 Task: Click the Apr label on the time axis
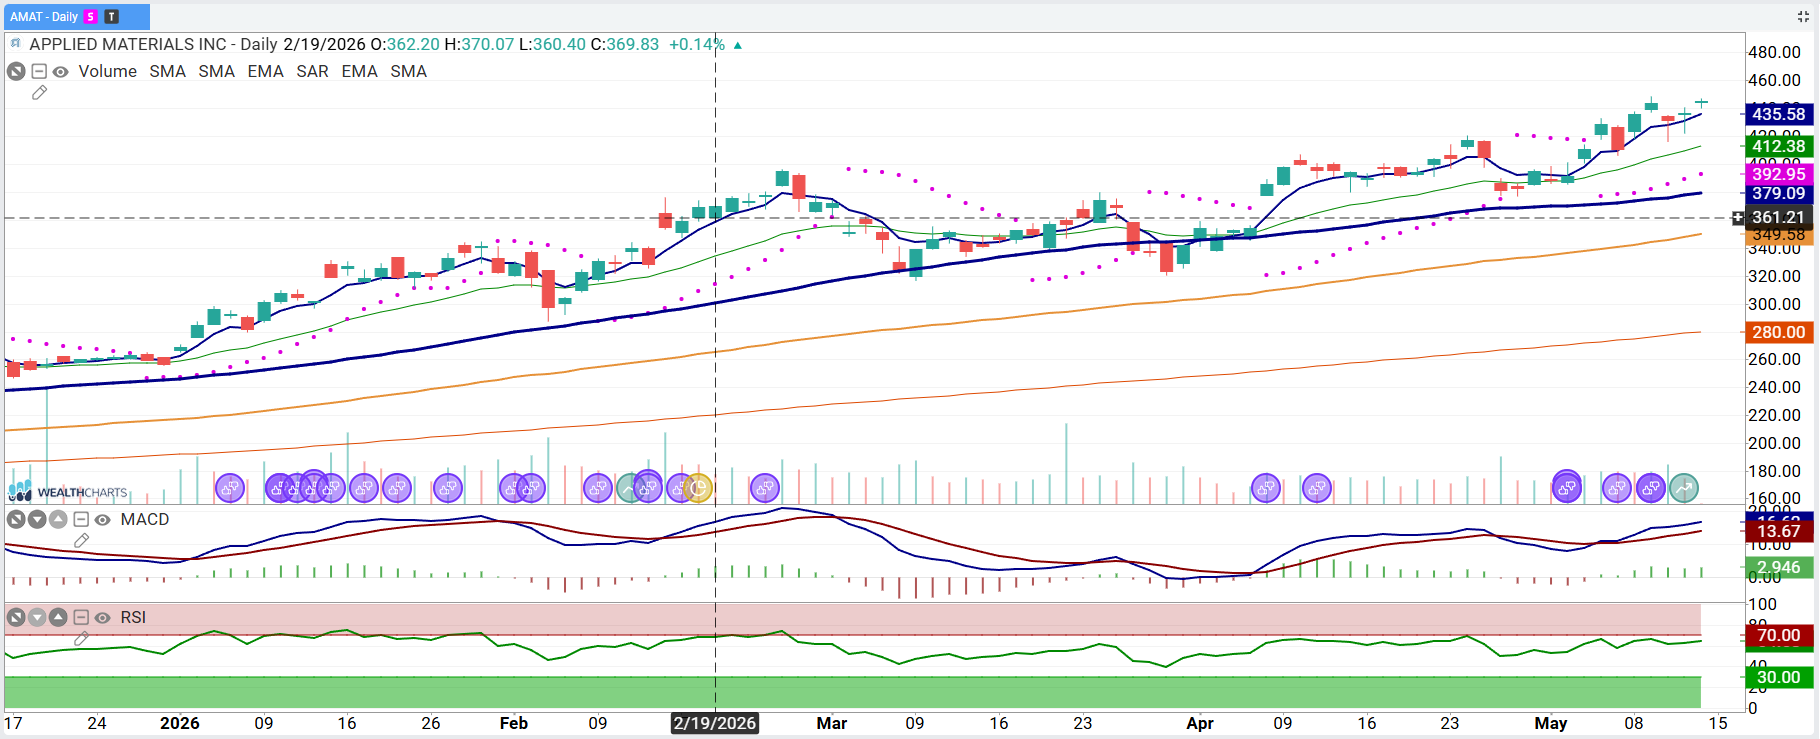[1200, 723]
